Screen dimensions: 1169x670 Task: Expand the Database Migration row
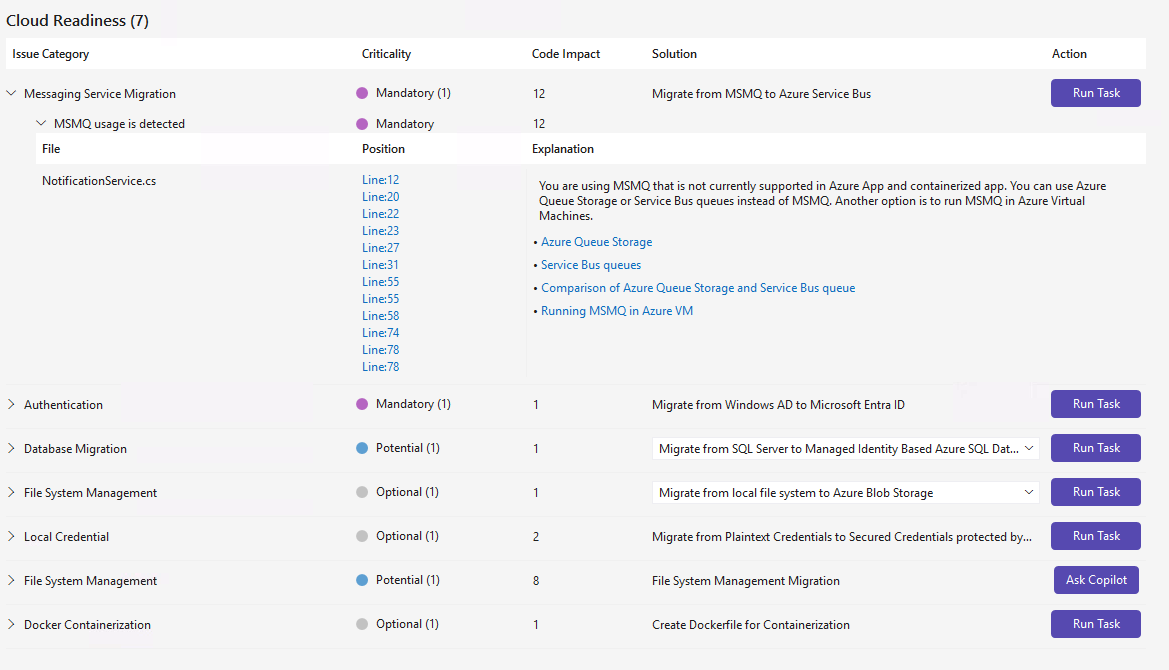11,448
